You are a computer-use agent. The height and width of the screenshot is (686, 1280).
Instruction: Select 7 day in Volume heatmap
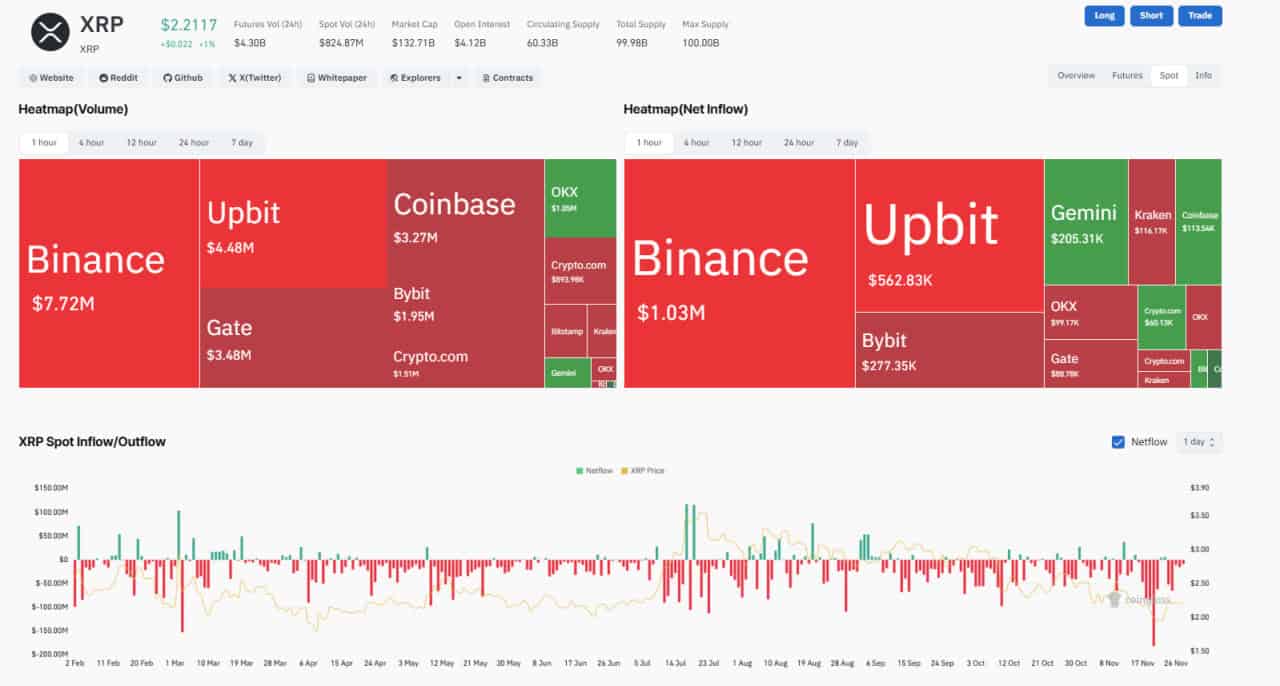[241, 143]
